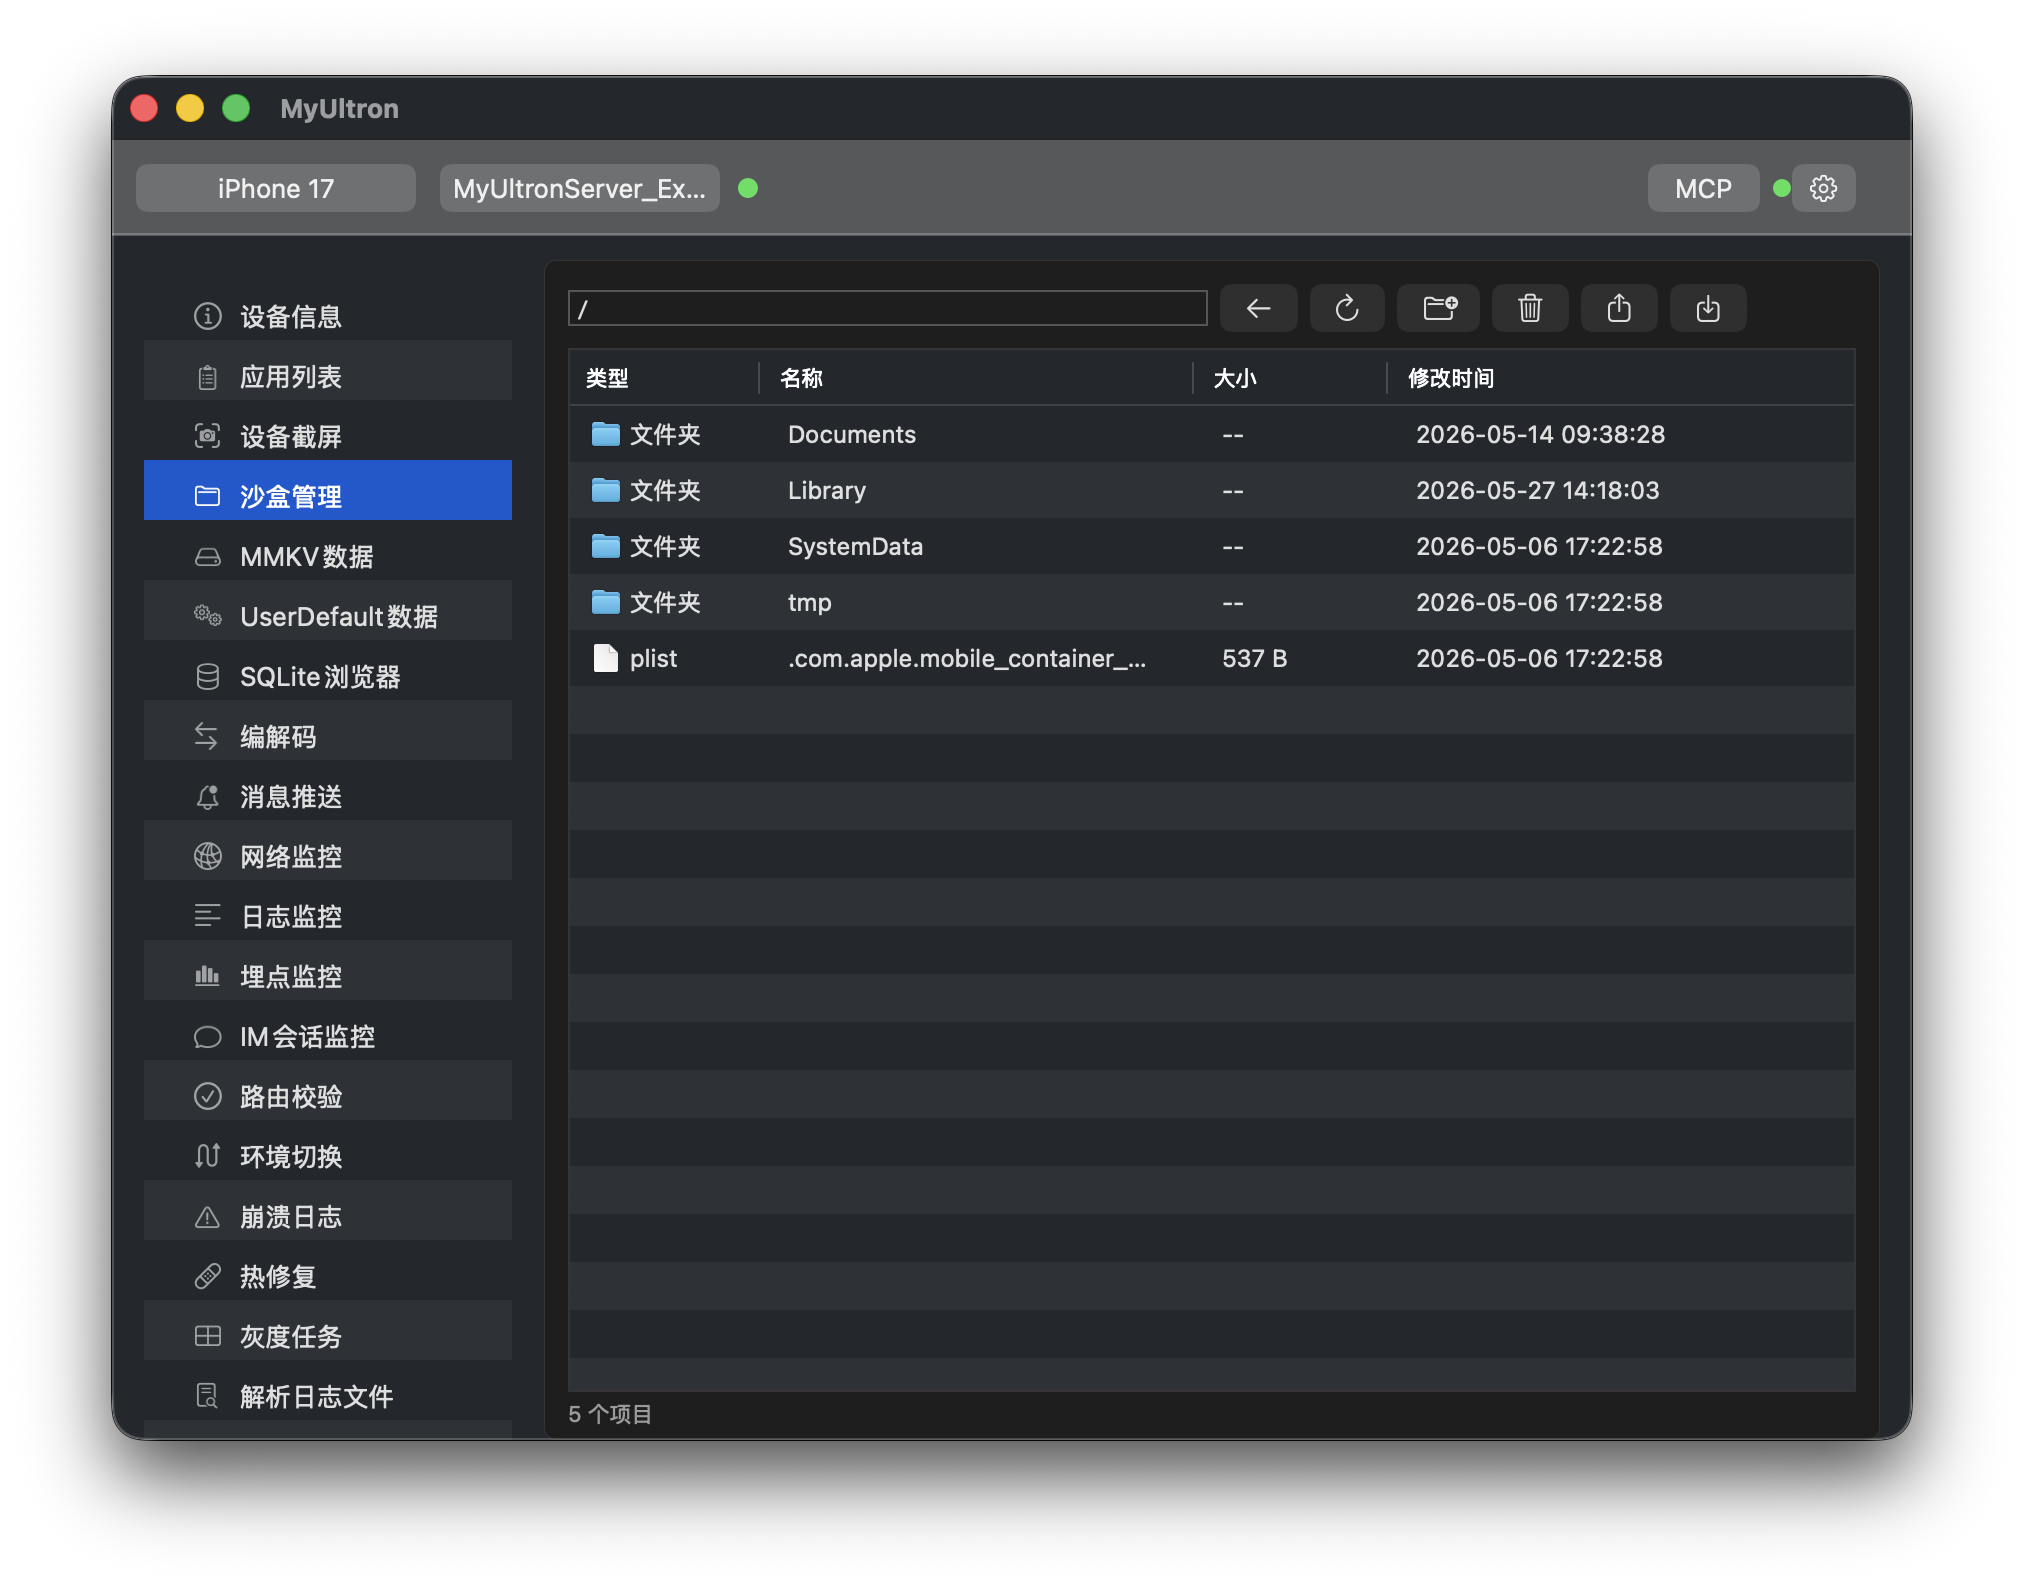Click date 2026-05-27 14:18:03
Viewport: 2024px width, 1588px height.
tap(1538, 490)
